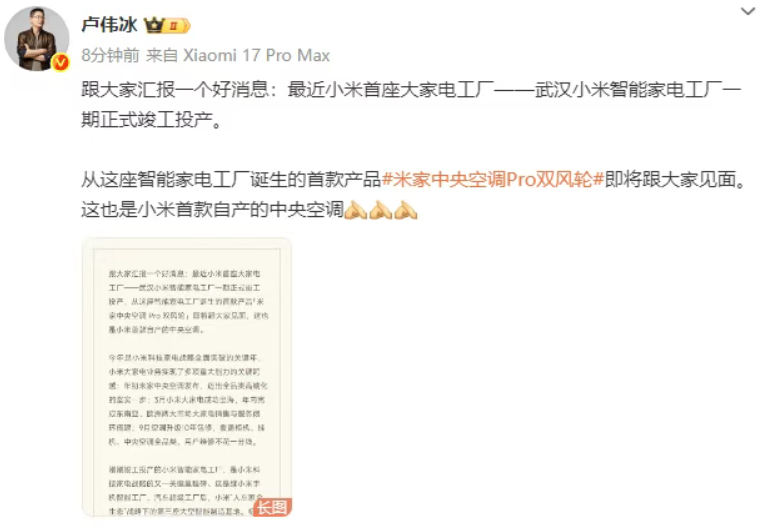Open the post options chevron menu
Image resolution: width=771 pixels, height=530 pixels.
pos(748,11)
